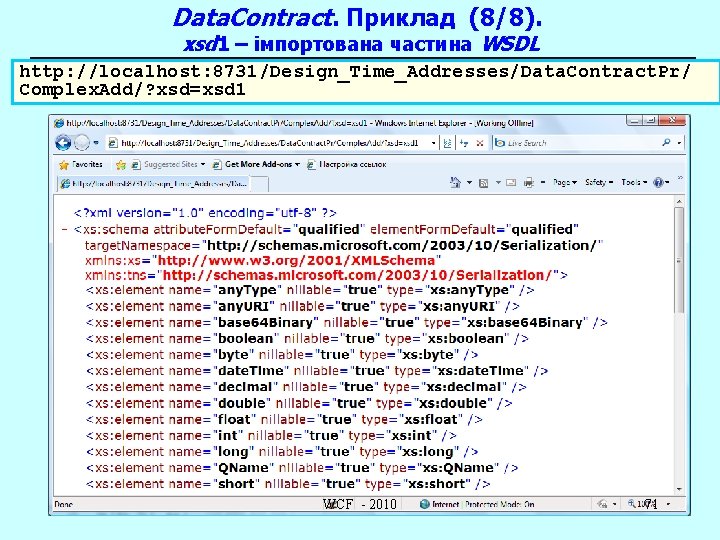Open the Favorites star button
Viewport: 720px width, 540px height.
coord(80,164)
